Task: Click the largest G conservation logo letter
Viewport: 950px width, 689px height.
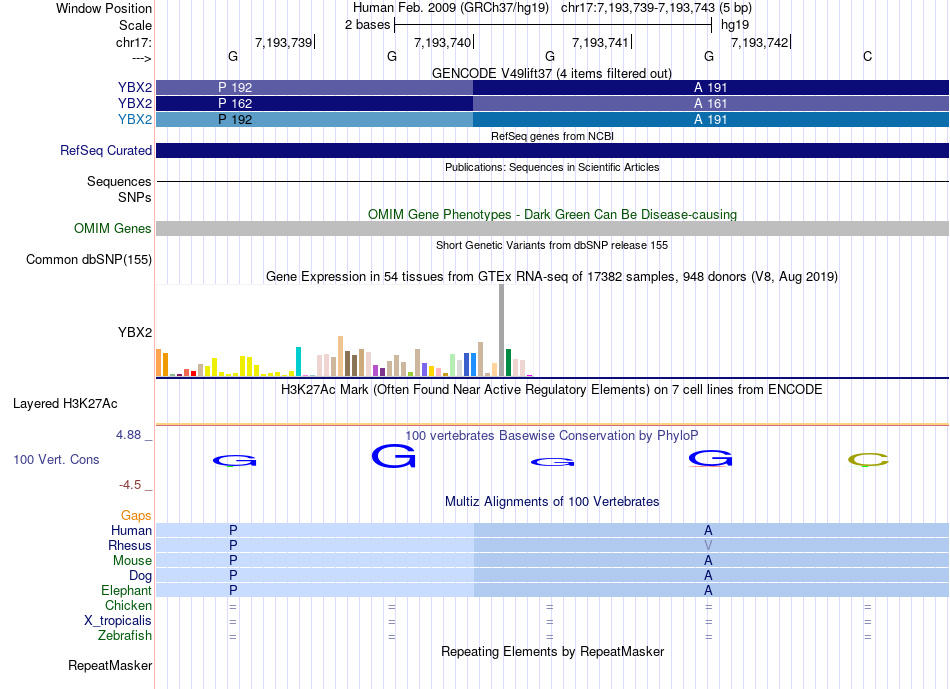Action: coord(393,456)
